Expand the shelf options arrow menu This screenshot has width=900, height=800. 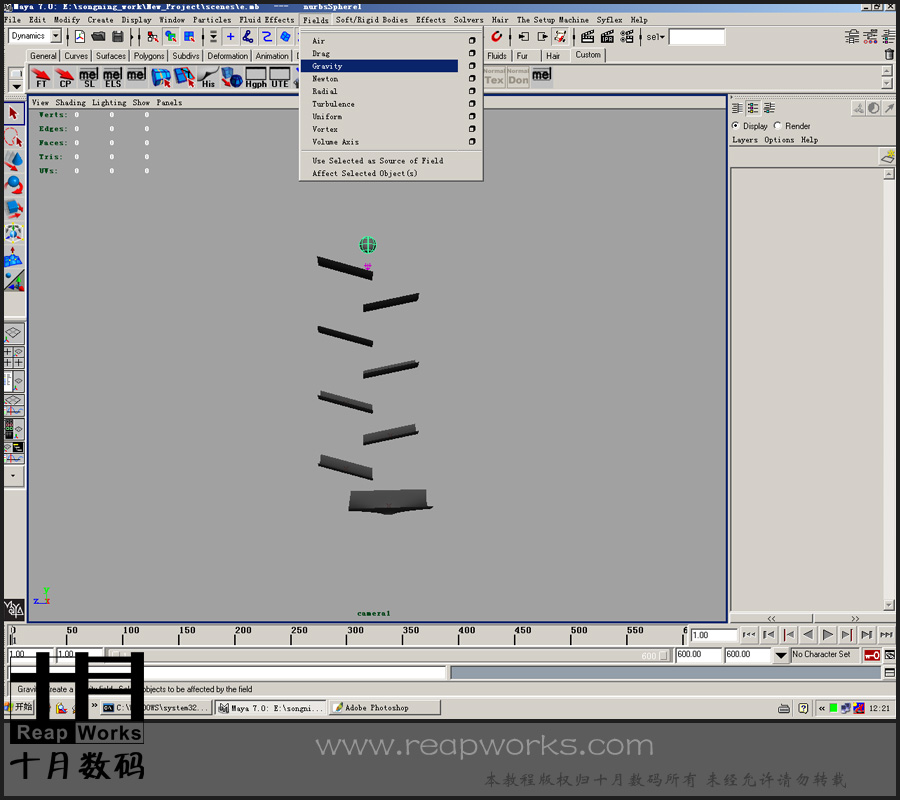(17, 86)
